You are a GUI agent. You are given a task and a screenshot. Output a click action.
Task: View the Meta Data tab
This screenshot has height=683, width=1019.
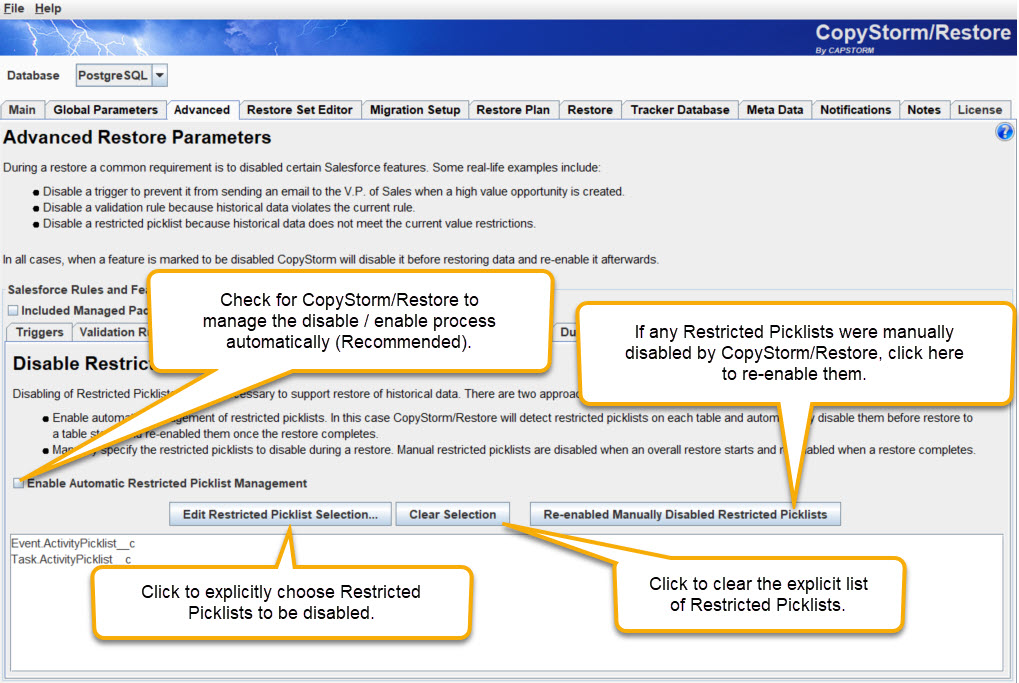(775, 110)
